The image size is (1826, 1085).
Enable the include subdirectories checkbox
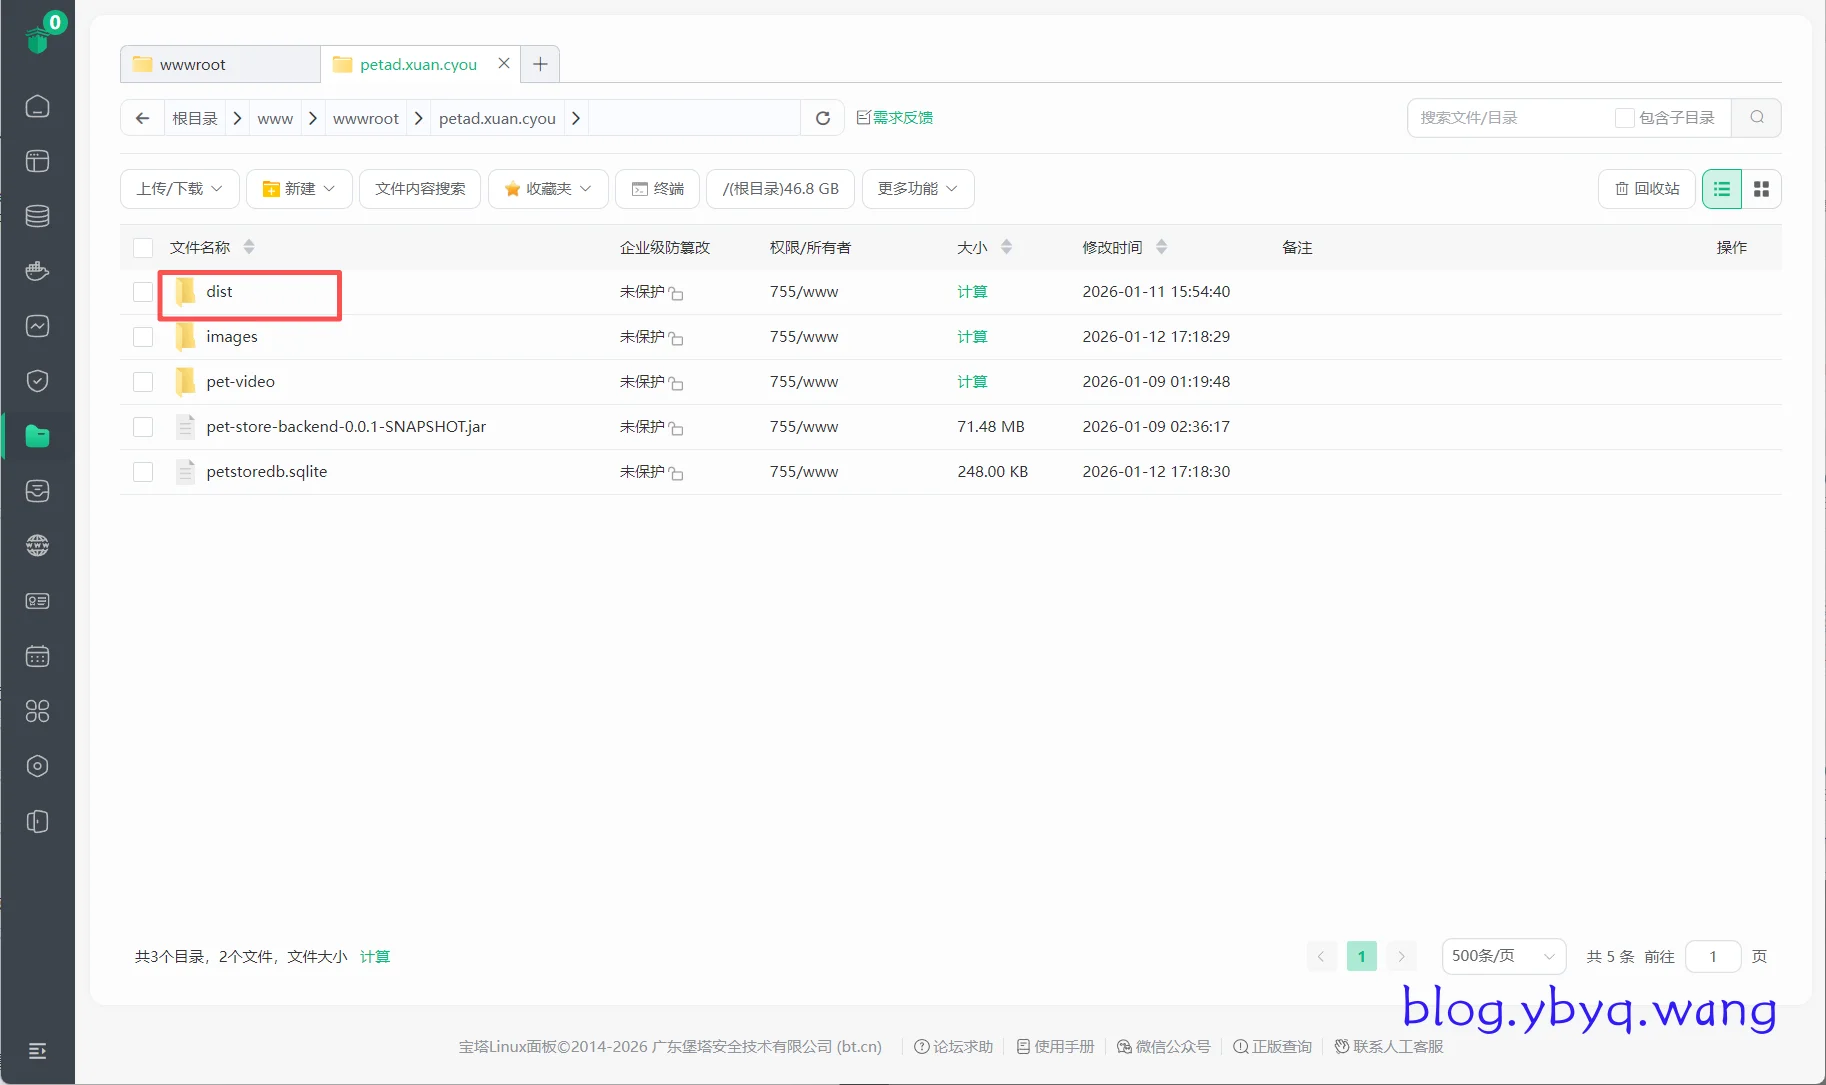pyautogui.click(x=1624, y=118)
